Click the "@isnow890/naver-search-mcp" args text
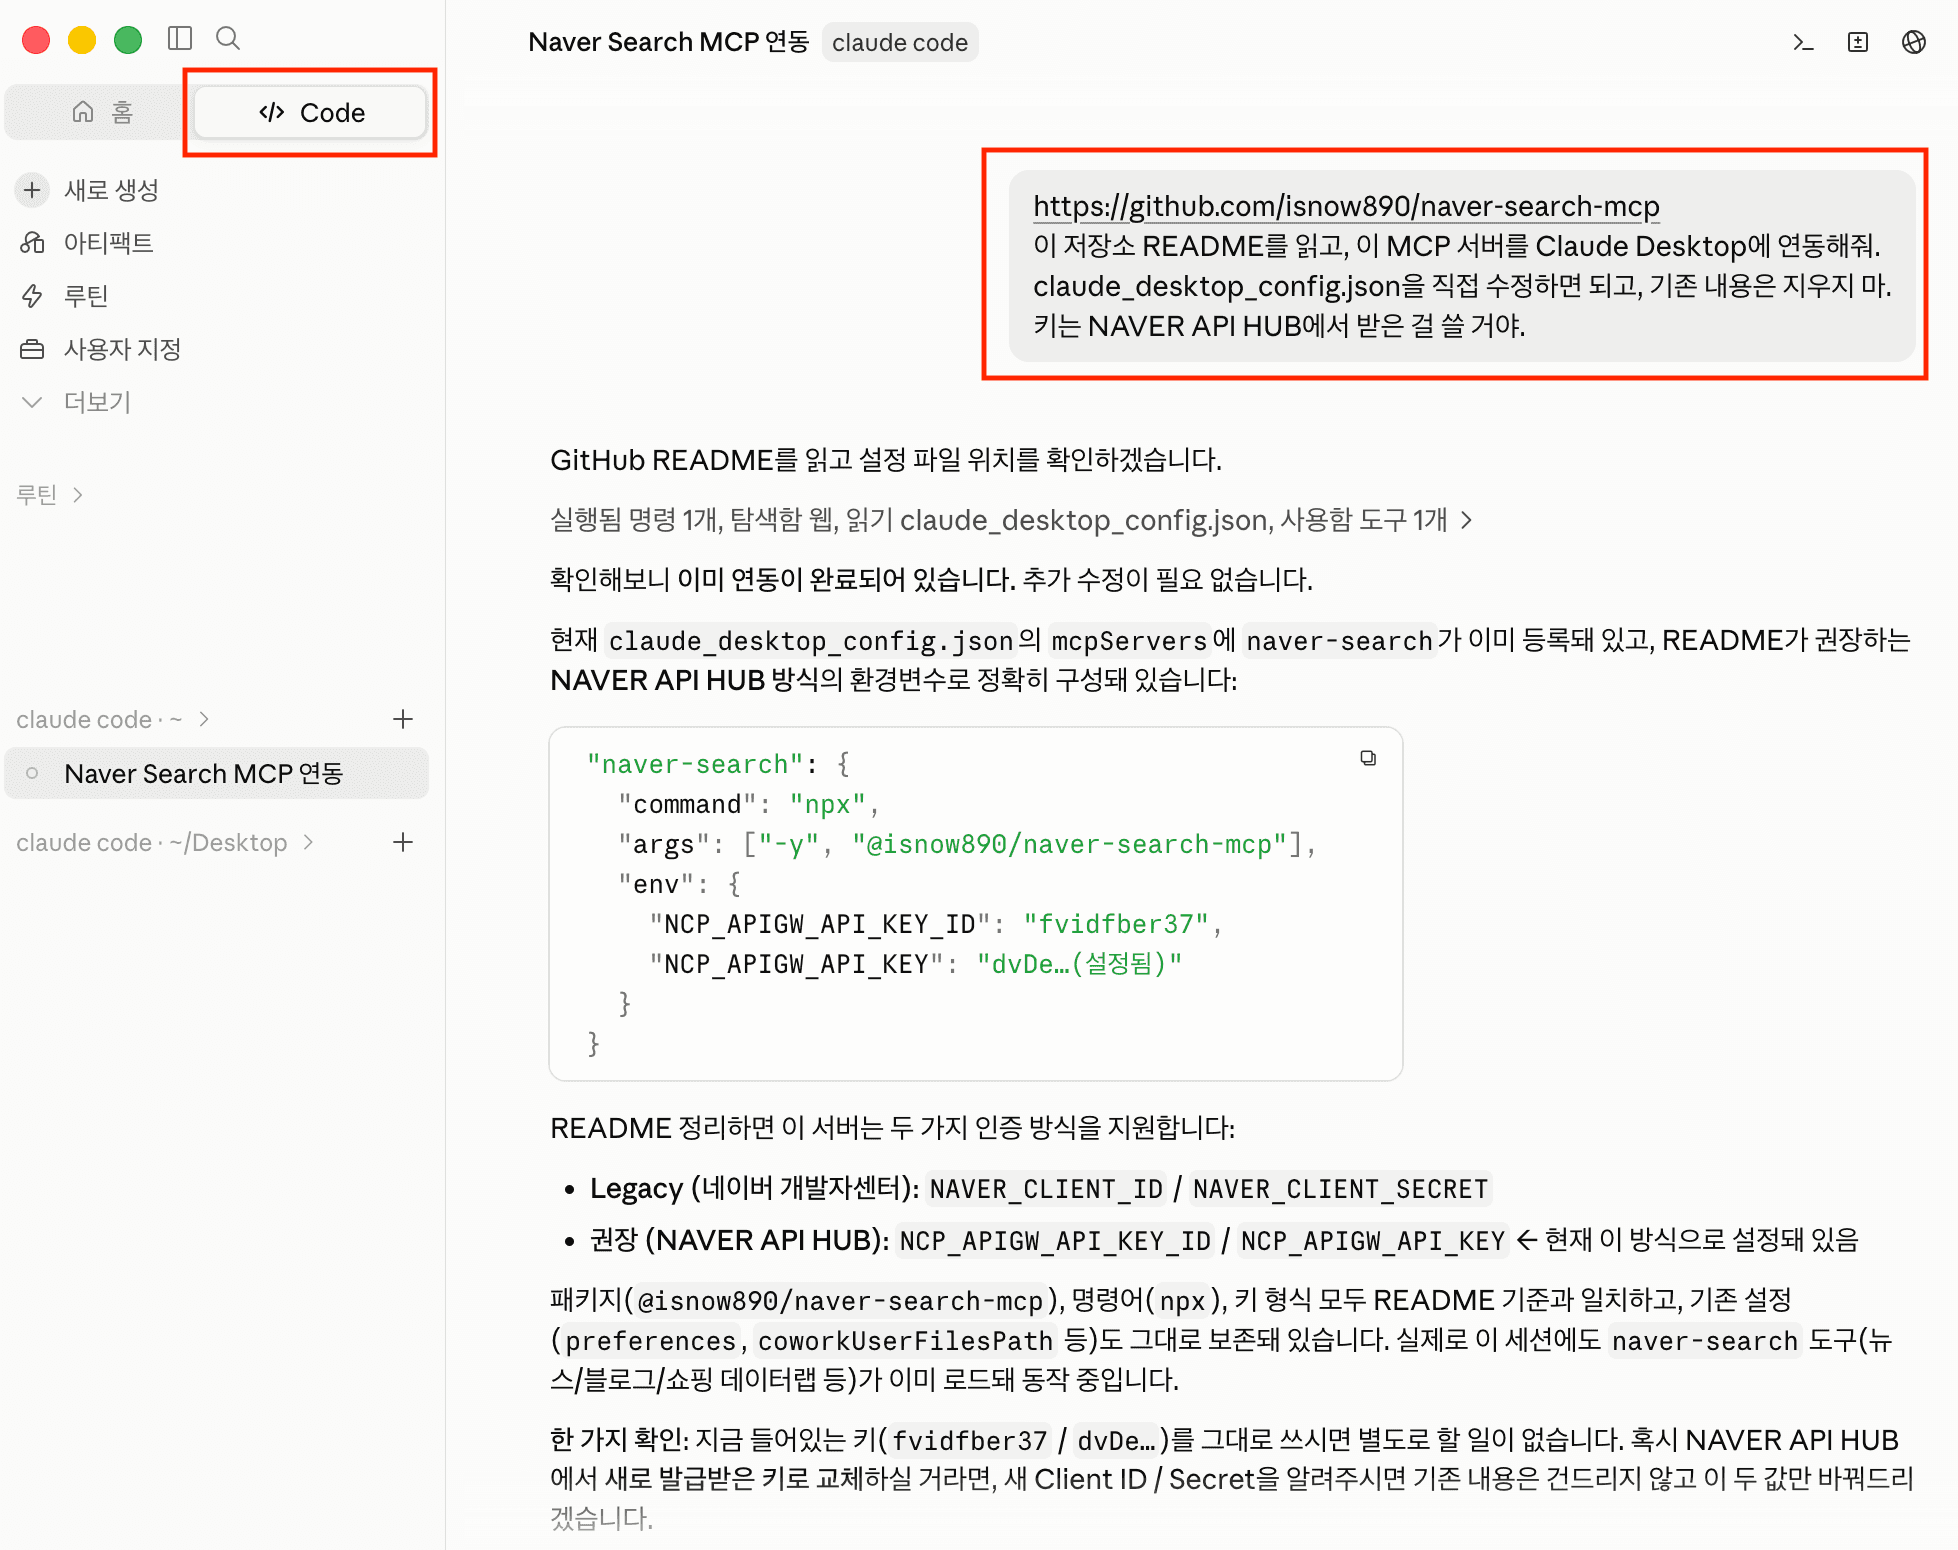The image size is (1958, 1550). pyautogui.click(x=1069, y=845)
